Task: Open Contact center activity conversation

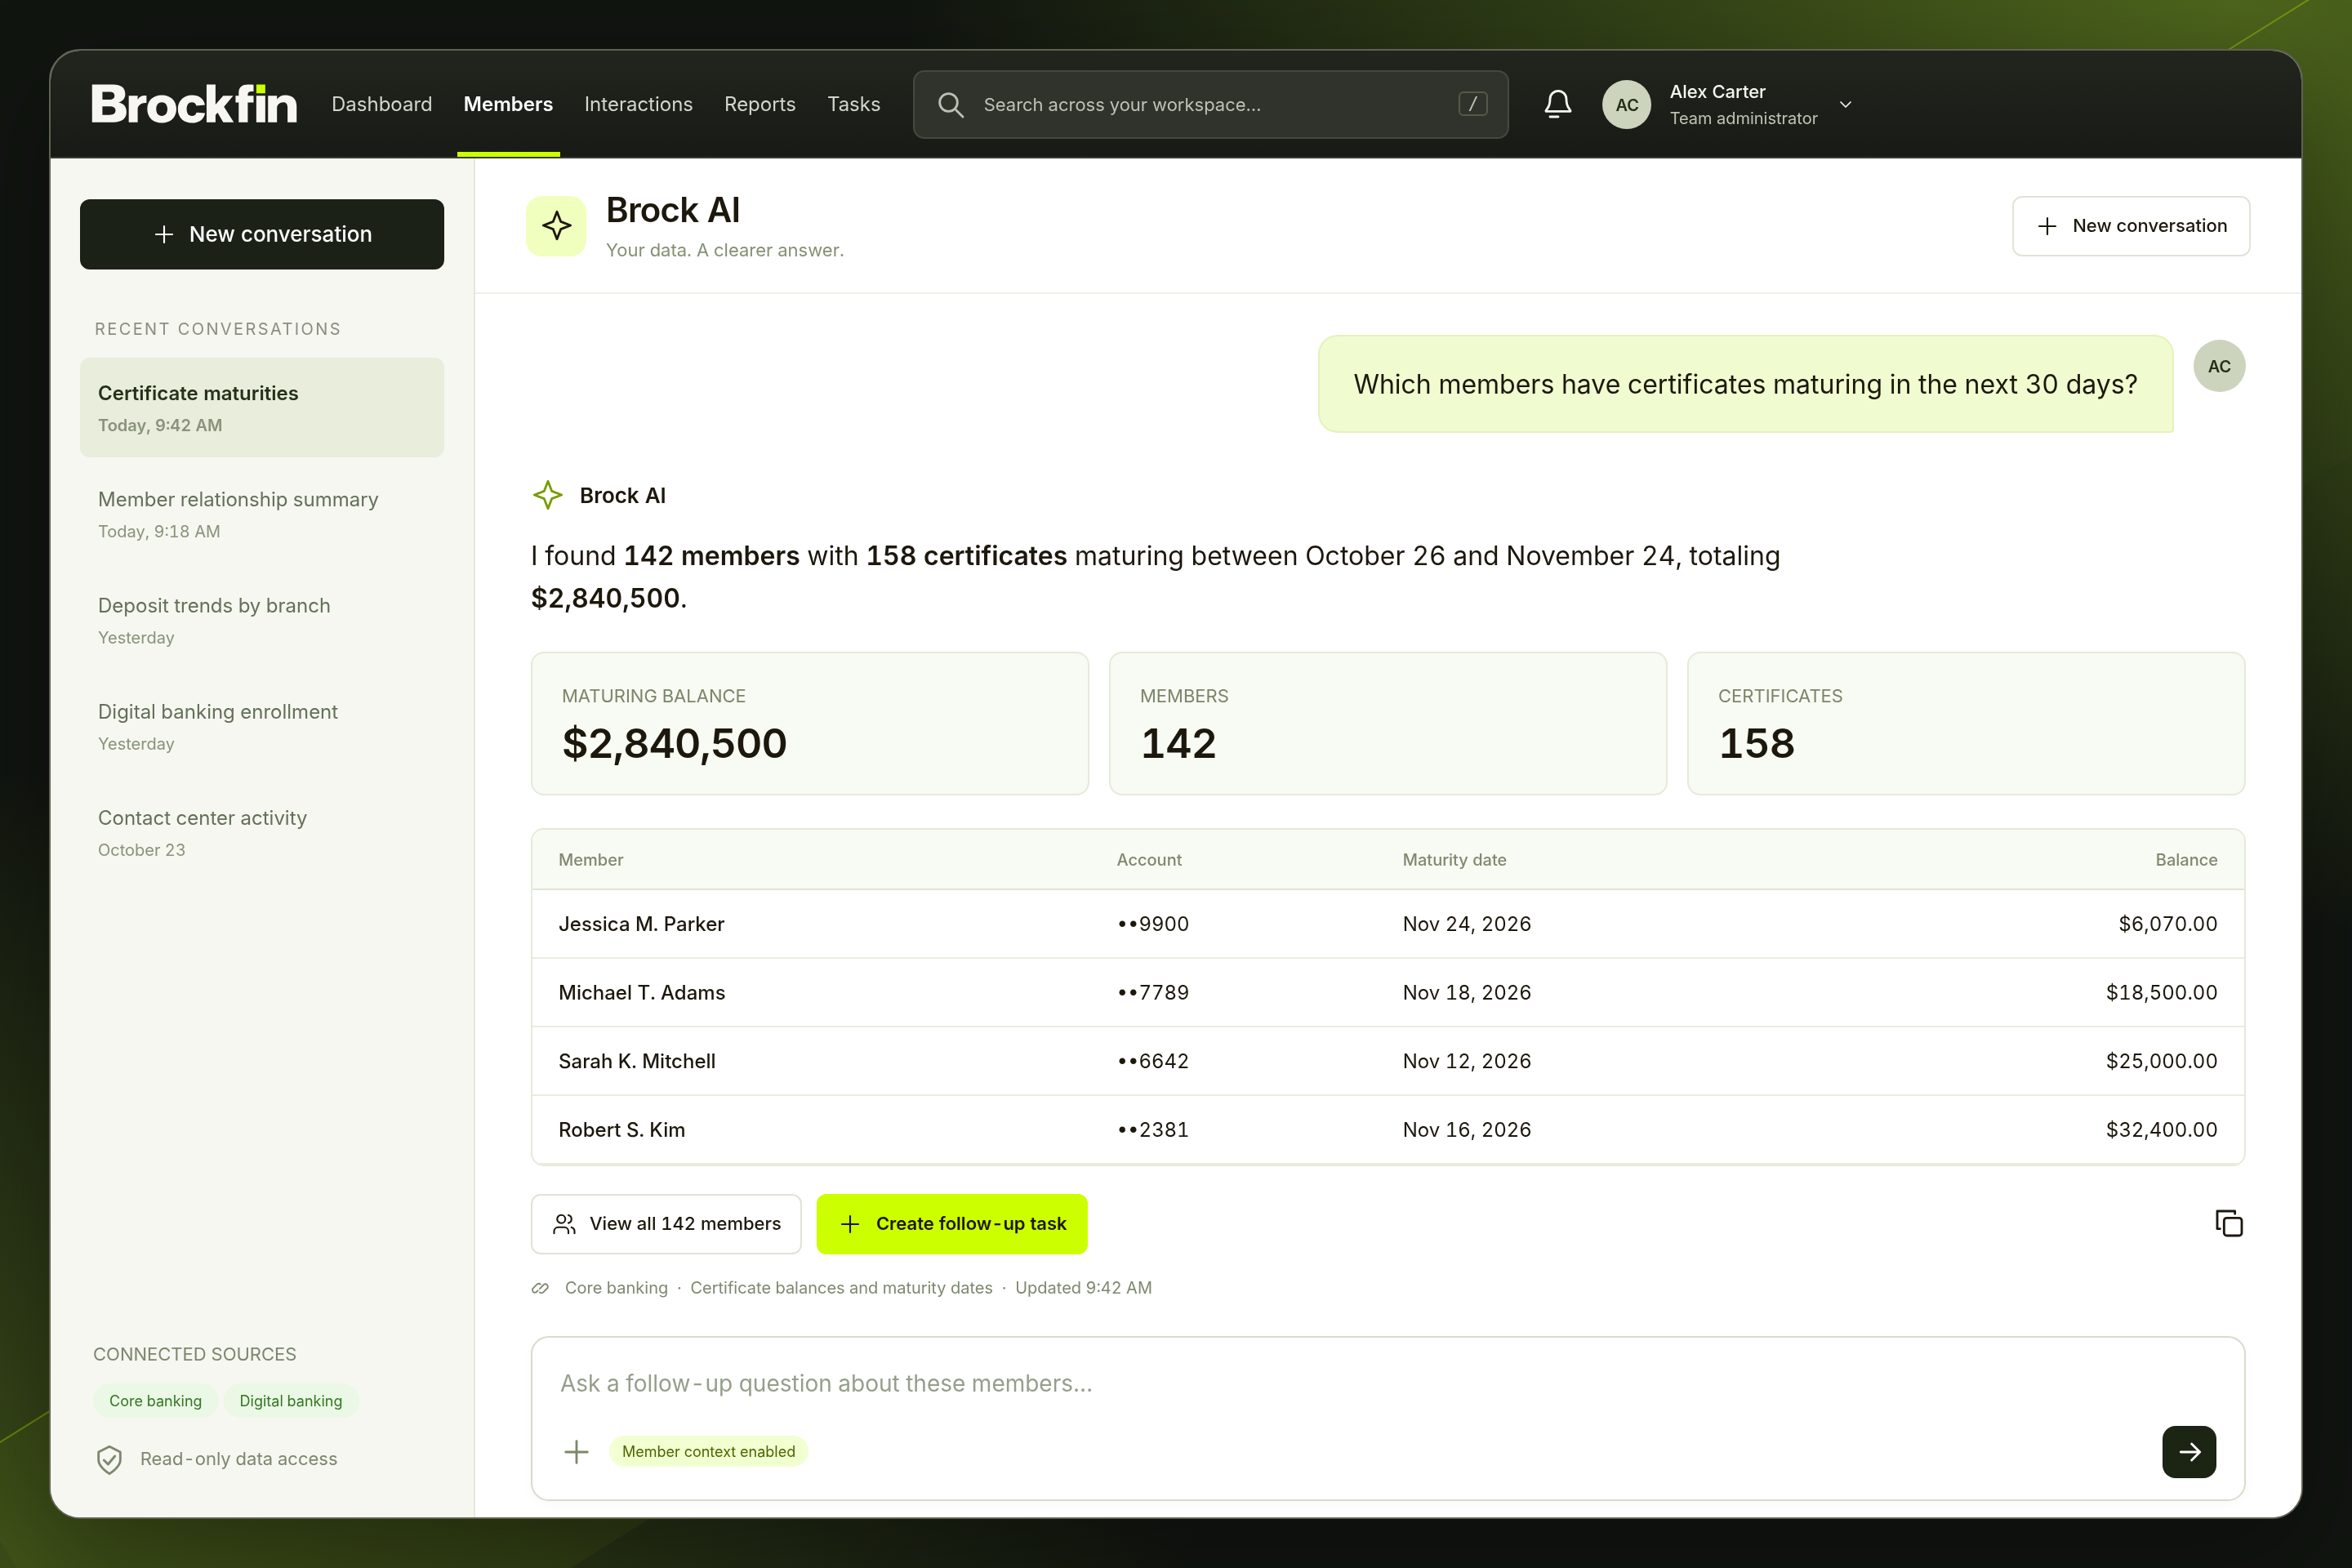Action: point(262,832)
